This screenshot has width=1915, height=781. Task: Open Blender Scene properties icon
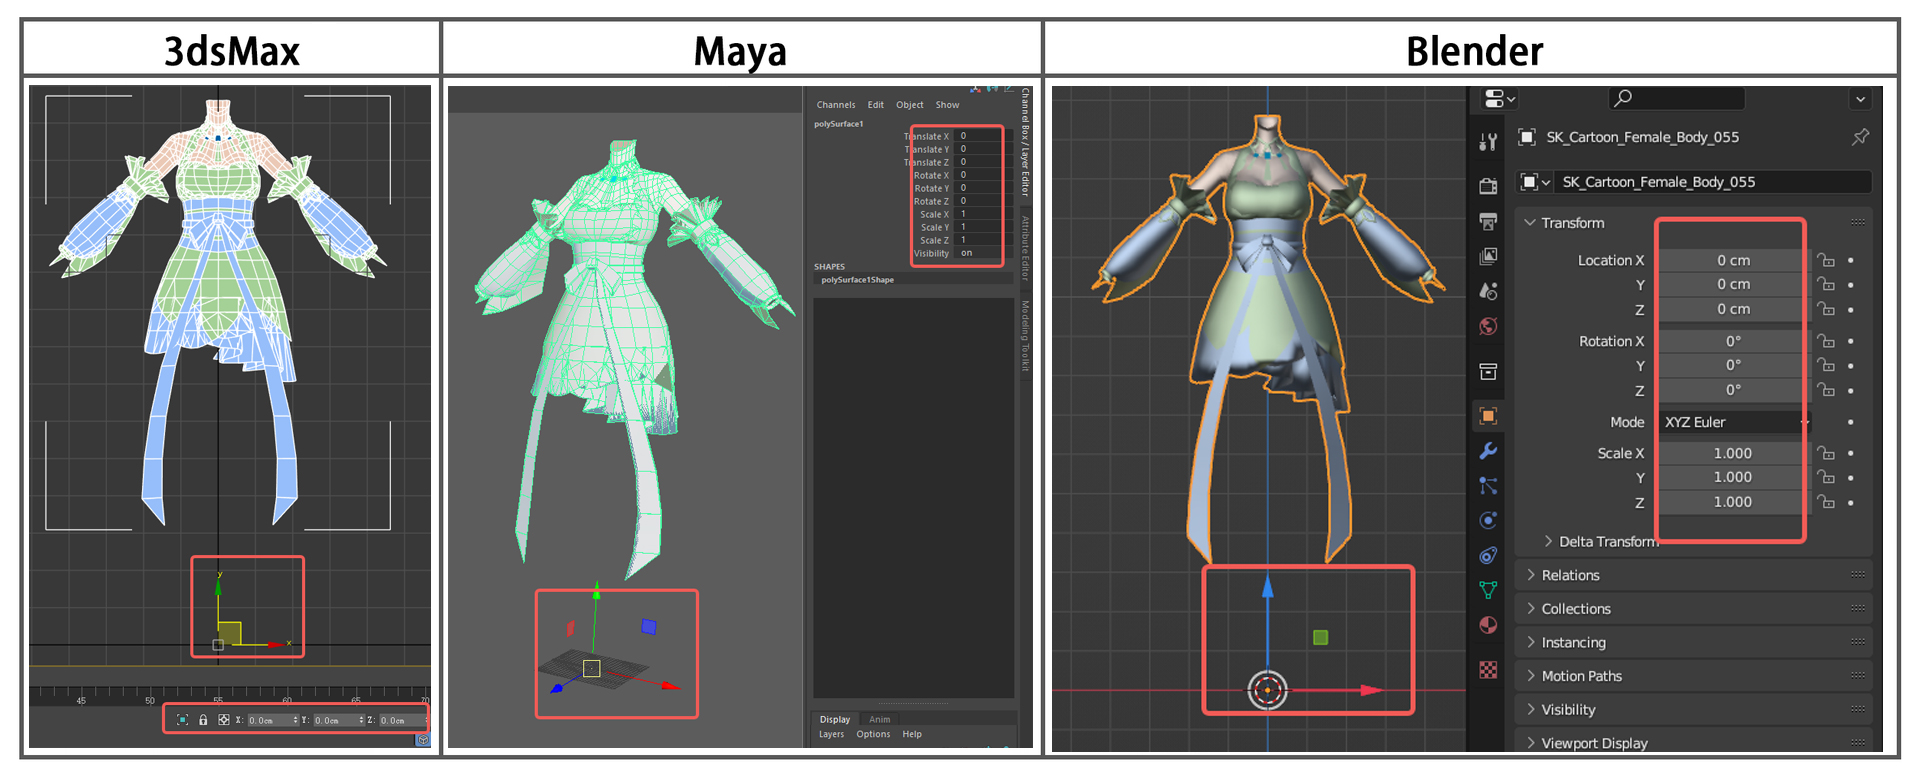[x=1488, y=291]
